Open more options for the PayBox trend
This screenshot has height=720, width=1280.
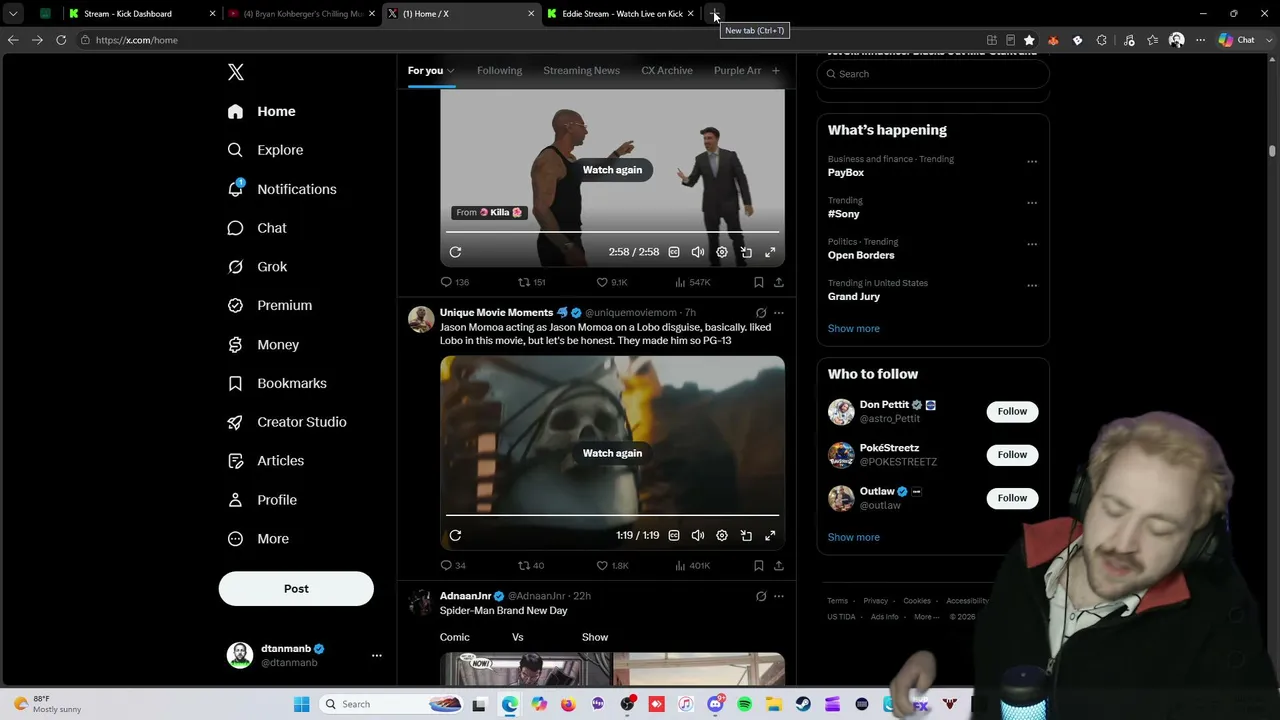tap(1032, 162)
